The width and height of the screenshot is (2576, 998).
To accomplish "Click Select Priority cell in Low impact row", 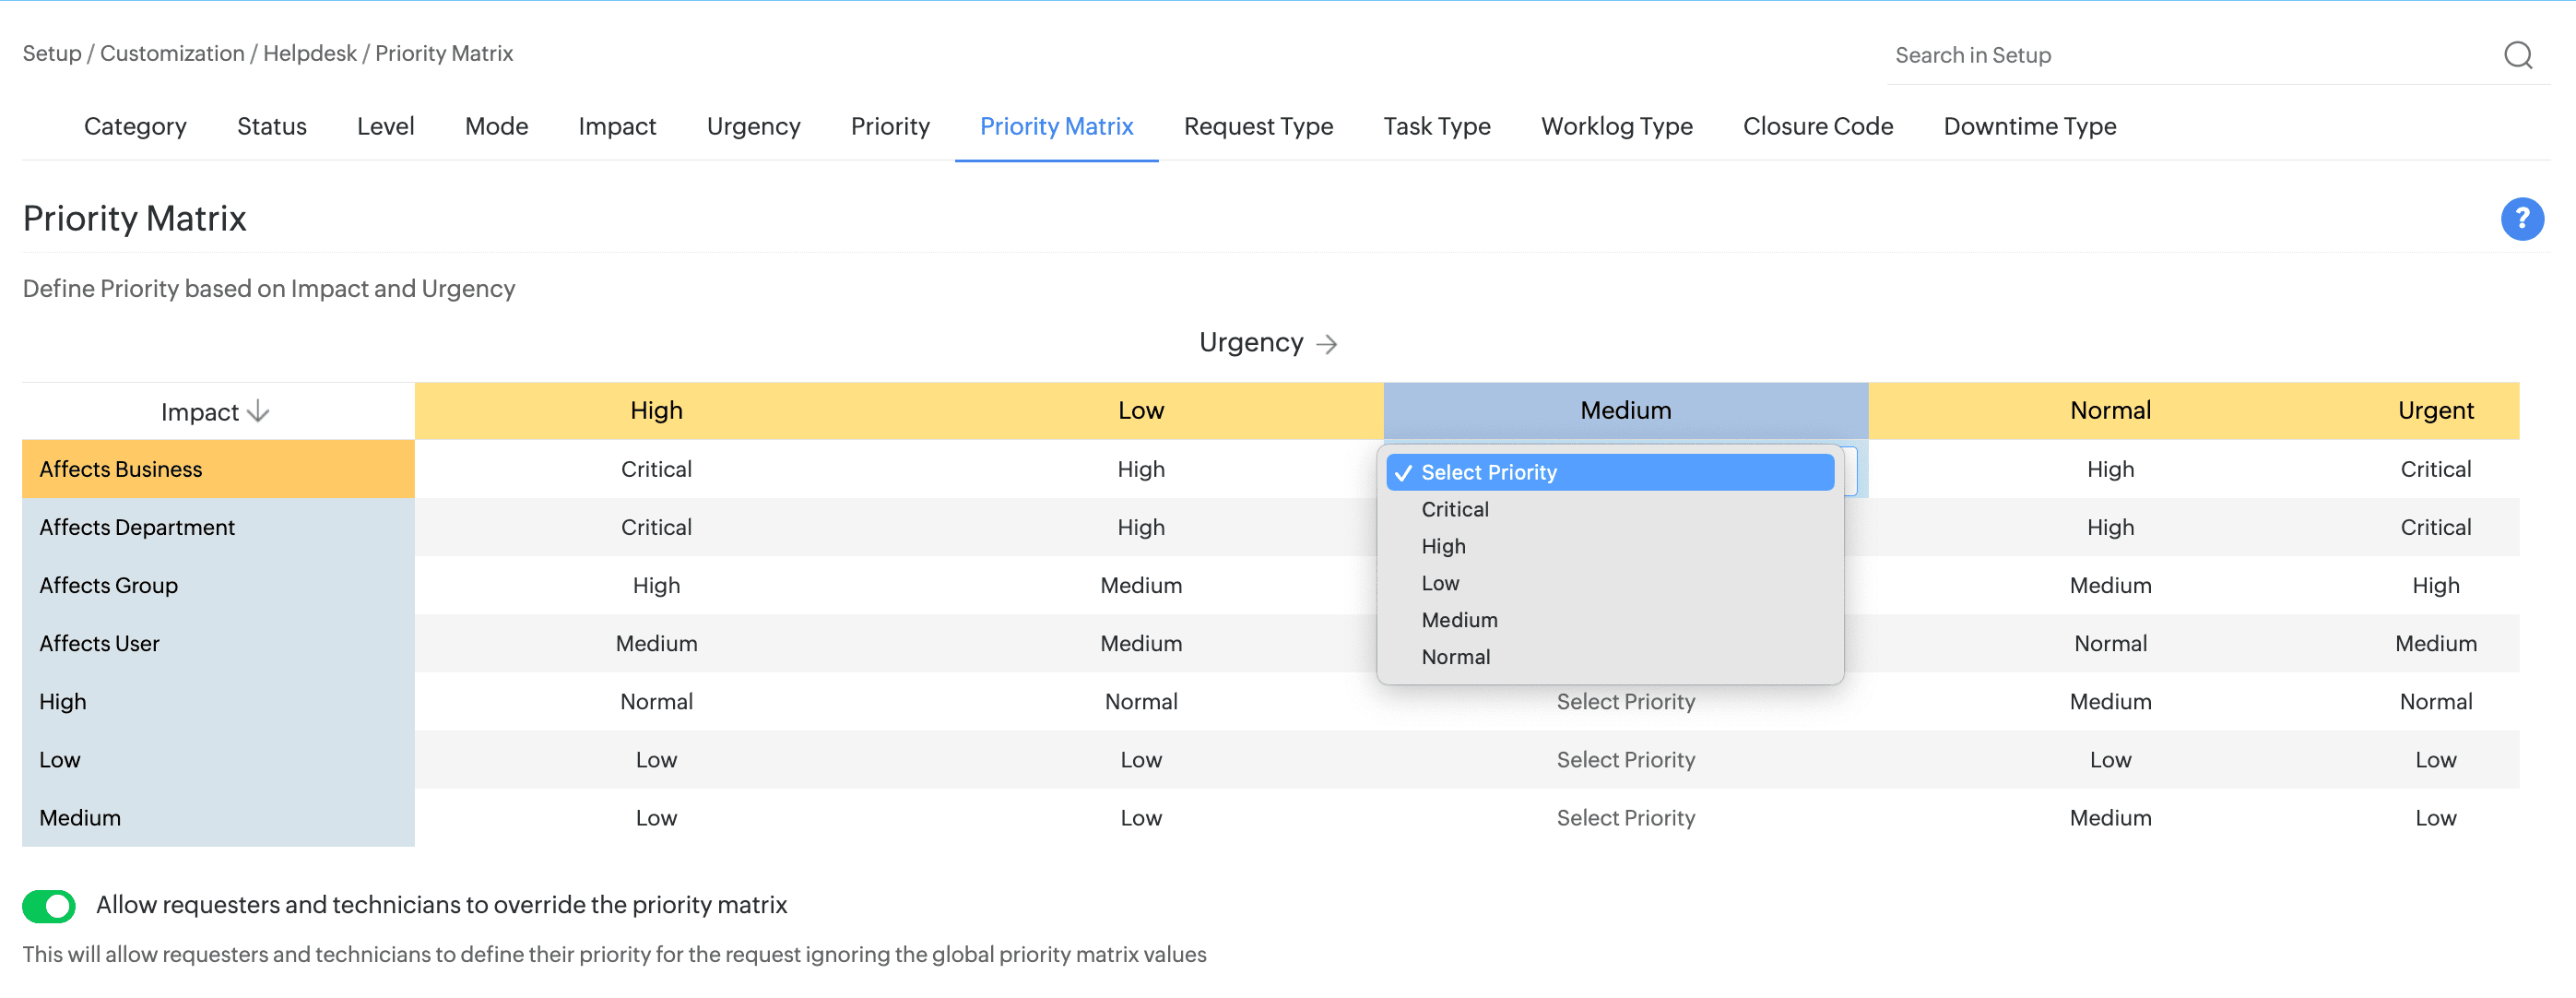I will [1625, 759].
